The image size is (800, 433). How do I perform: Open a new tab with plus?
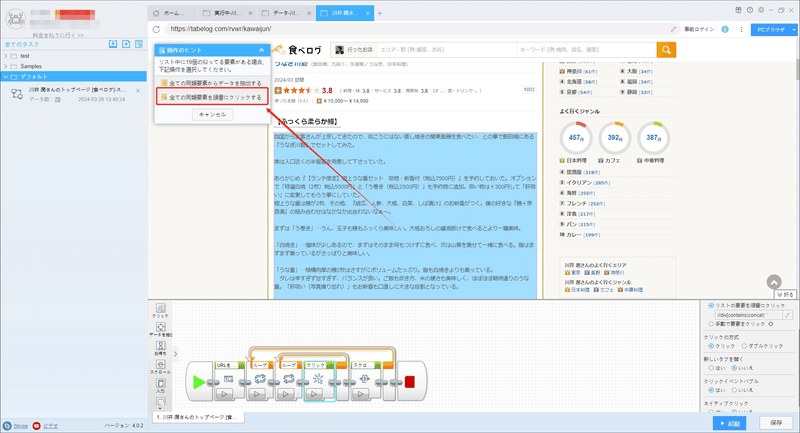[x=379, y=13]
